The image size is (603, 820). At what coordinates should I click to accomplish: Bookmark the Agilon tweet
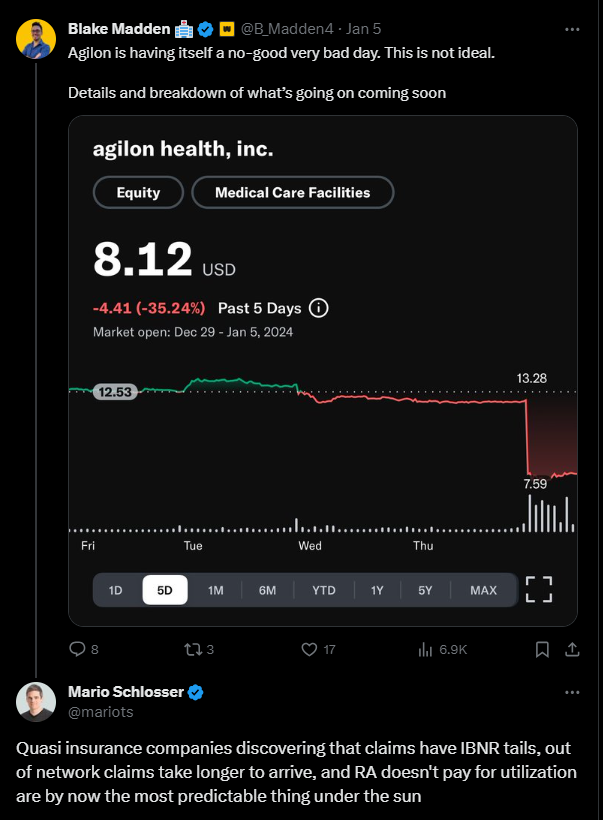[541, 649]
